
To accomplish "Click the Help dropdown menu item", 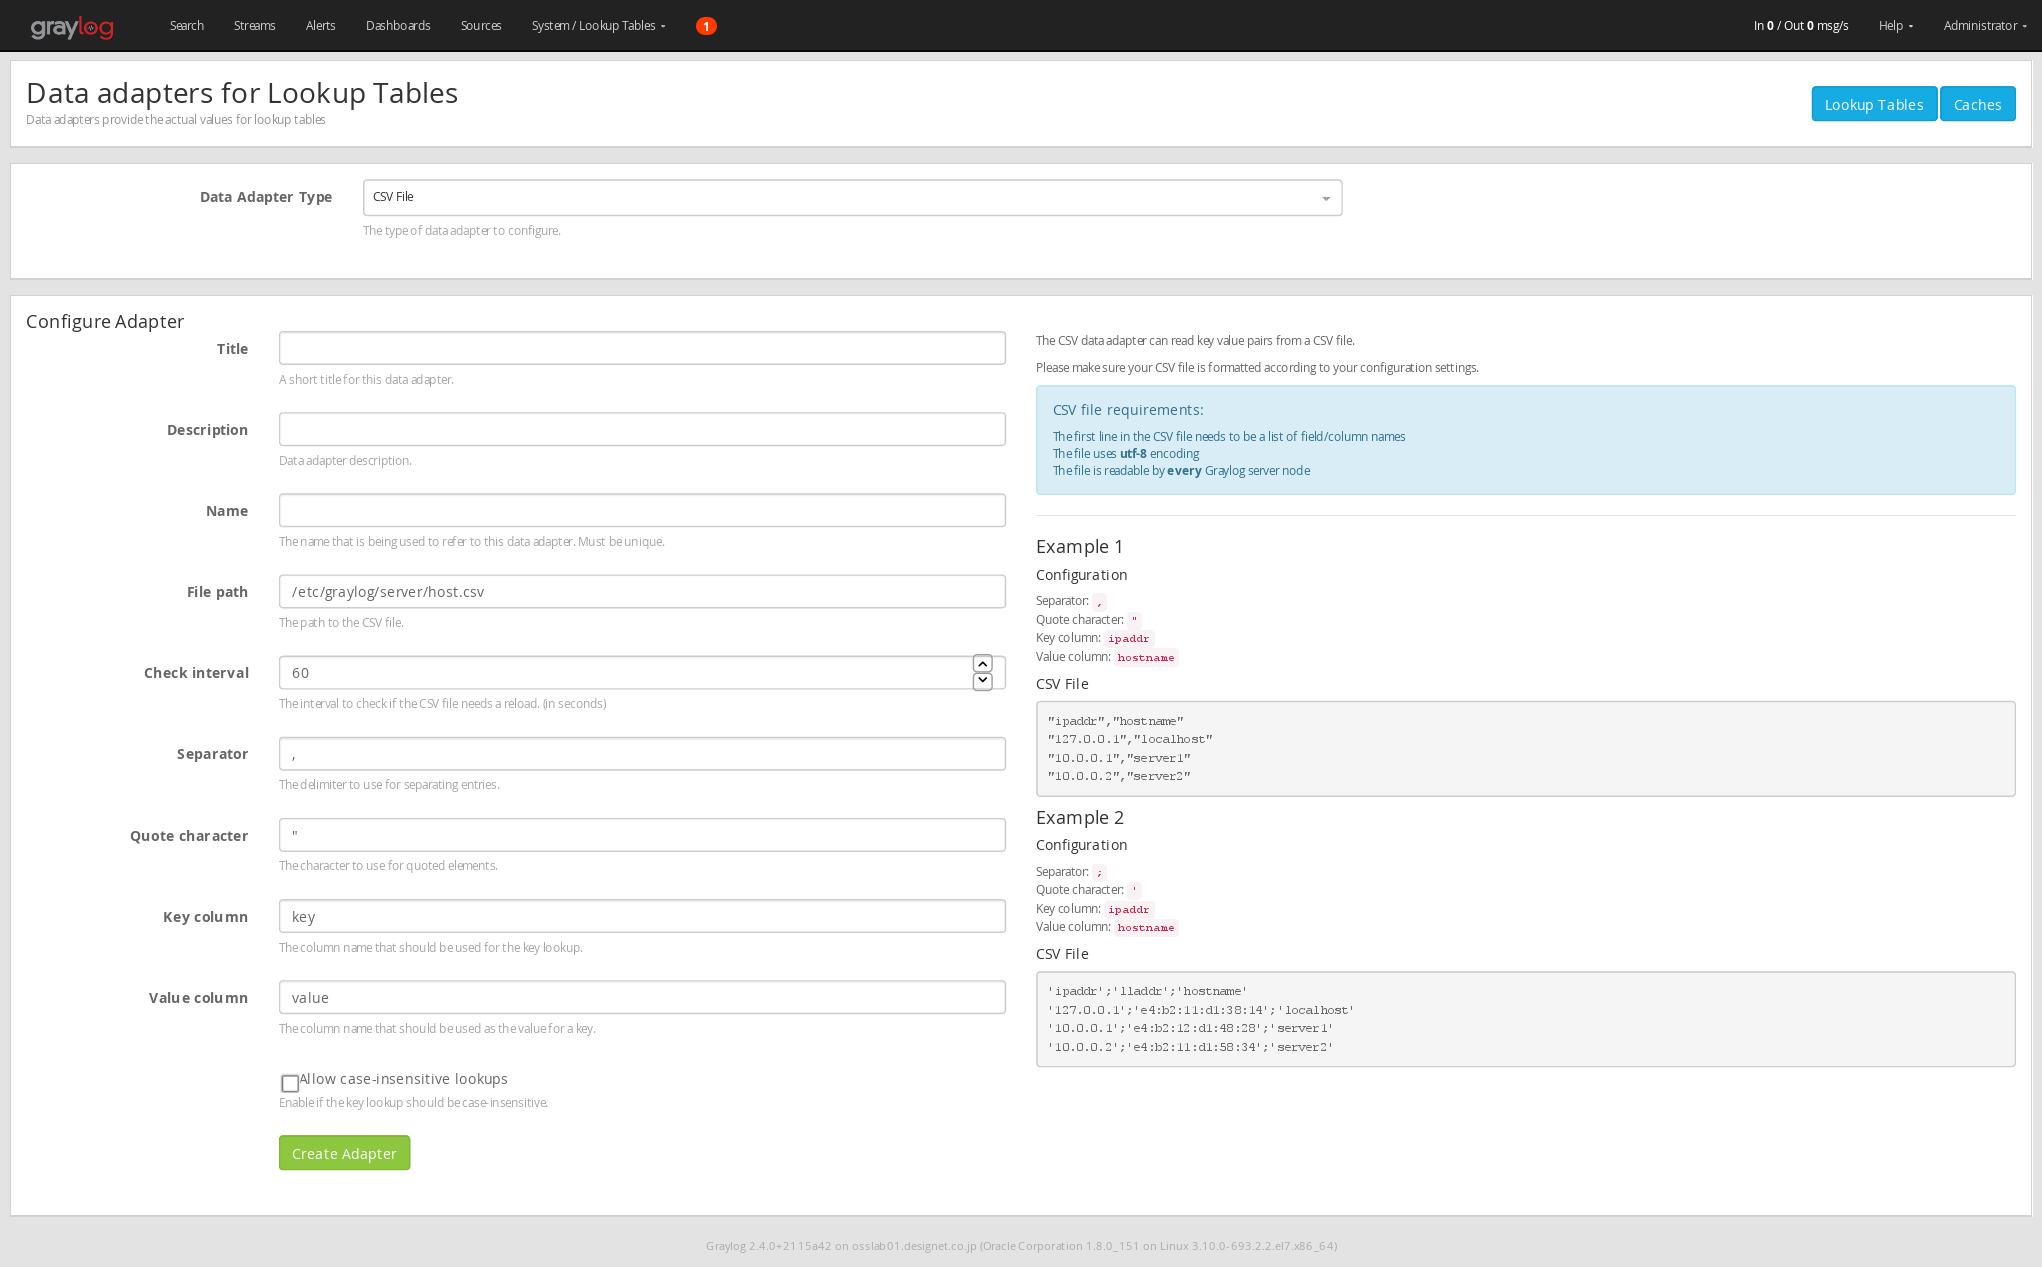I will point(1893,25).
